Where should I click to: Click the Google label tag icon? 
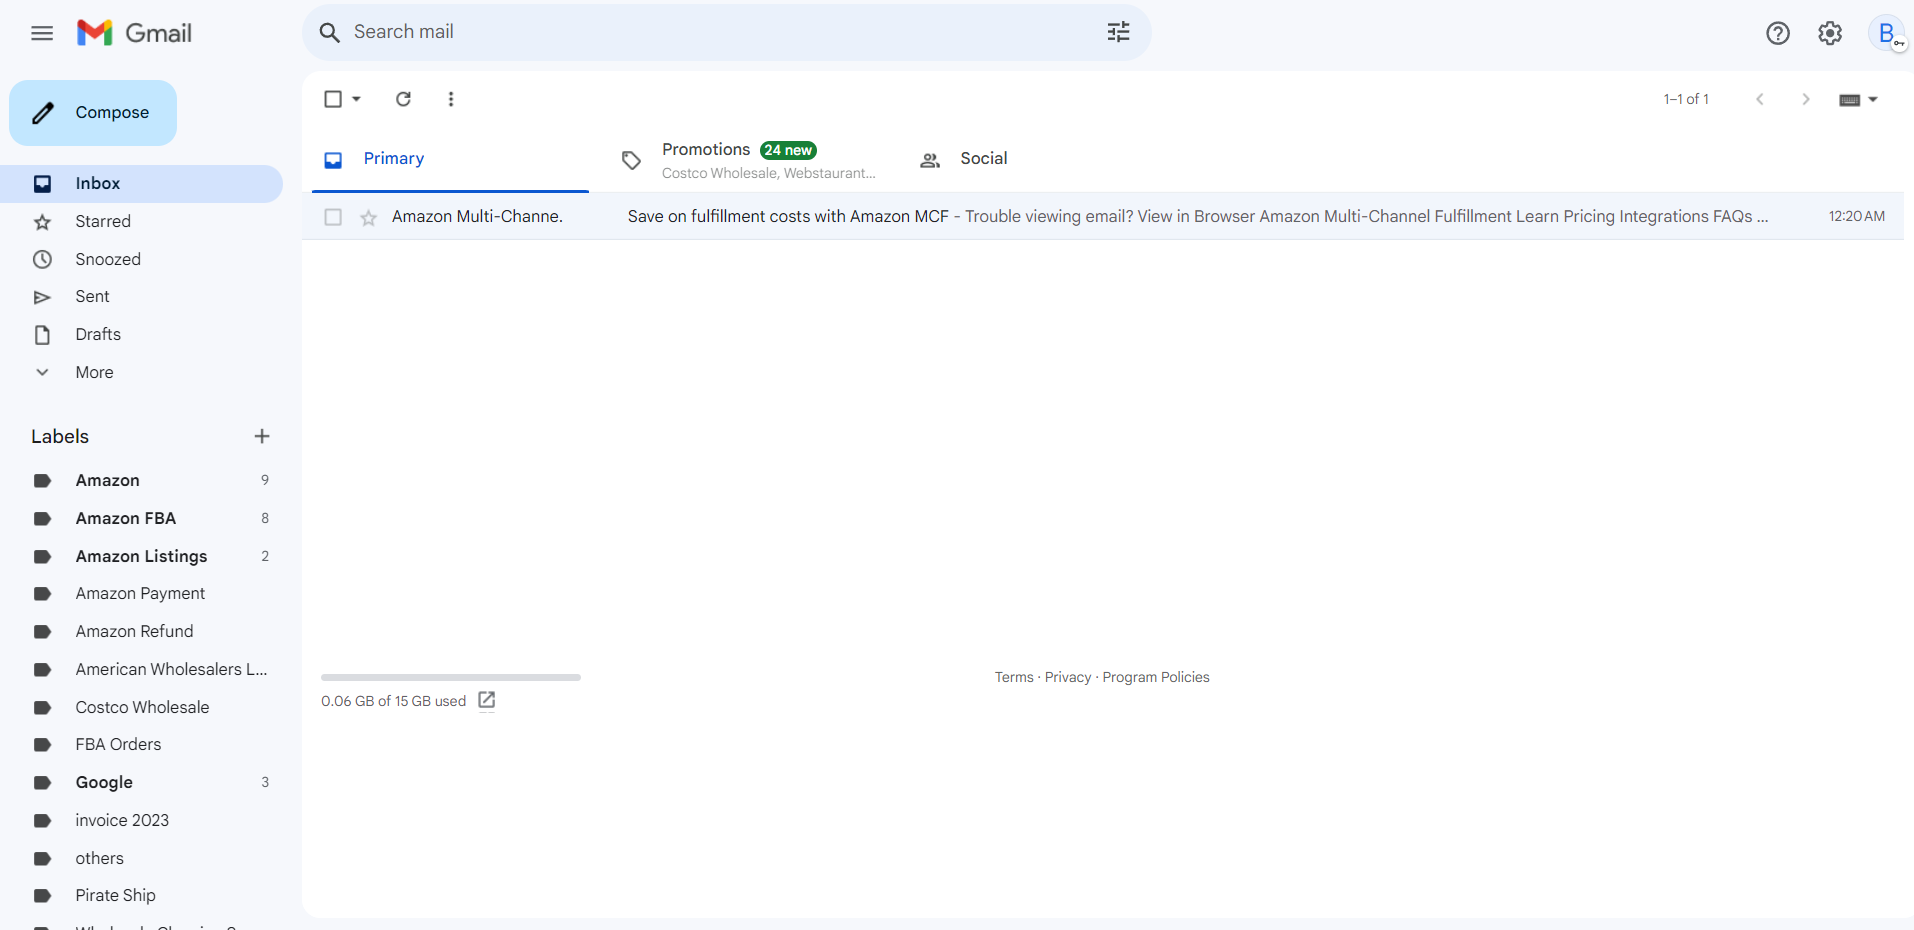coord(42,783)
